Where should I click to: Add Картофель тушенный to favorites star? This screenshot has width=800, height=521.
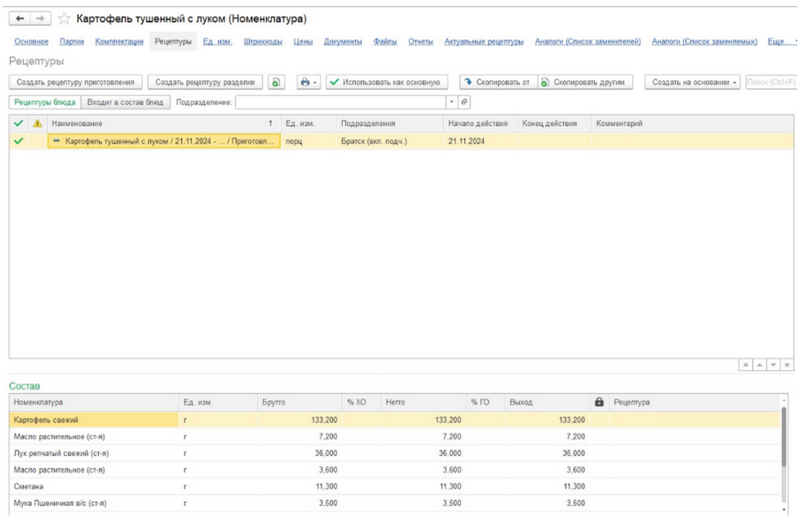pos(65,19)
